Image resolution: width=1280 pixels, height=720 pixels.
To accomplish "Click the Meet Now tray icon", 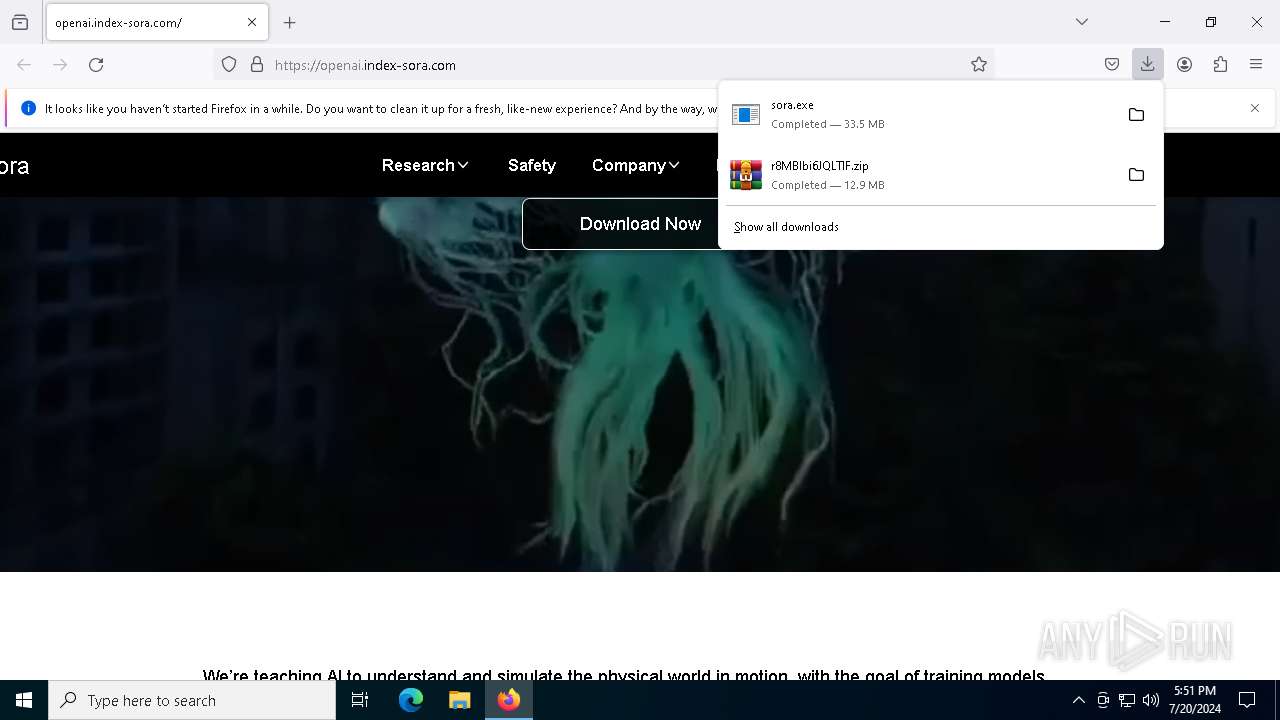I will click(1103, 700).
